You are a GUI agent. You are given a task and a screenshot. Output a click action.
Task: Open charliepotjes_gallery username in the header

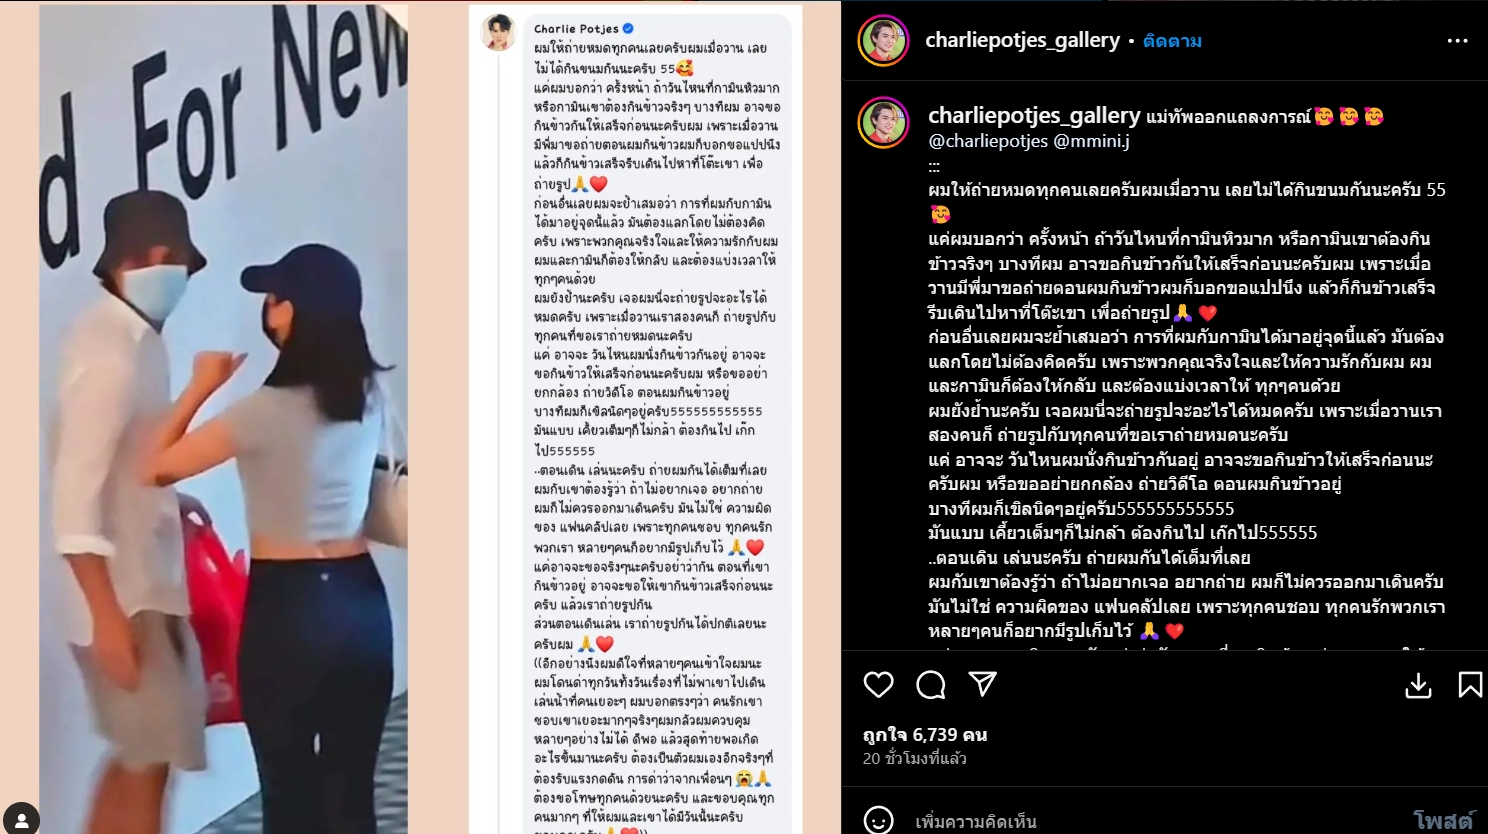tap(1022, 40)
